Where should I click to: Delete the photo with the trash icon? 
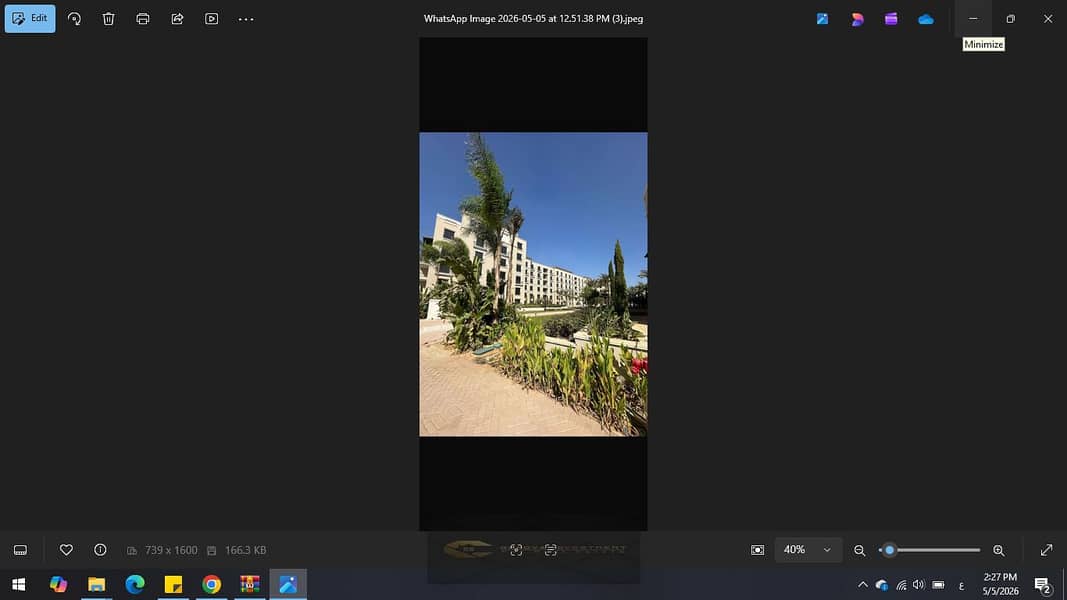(108, 19)
